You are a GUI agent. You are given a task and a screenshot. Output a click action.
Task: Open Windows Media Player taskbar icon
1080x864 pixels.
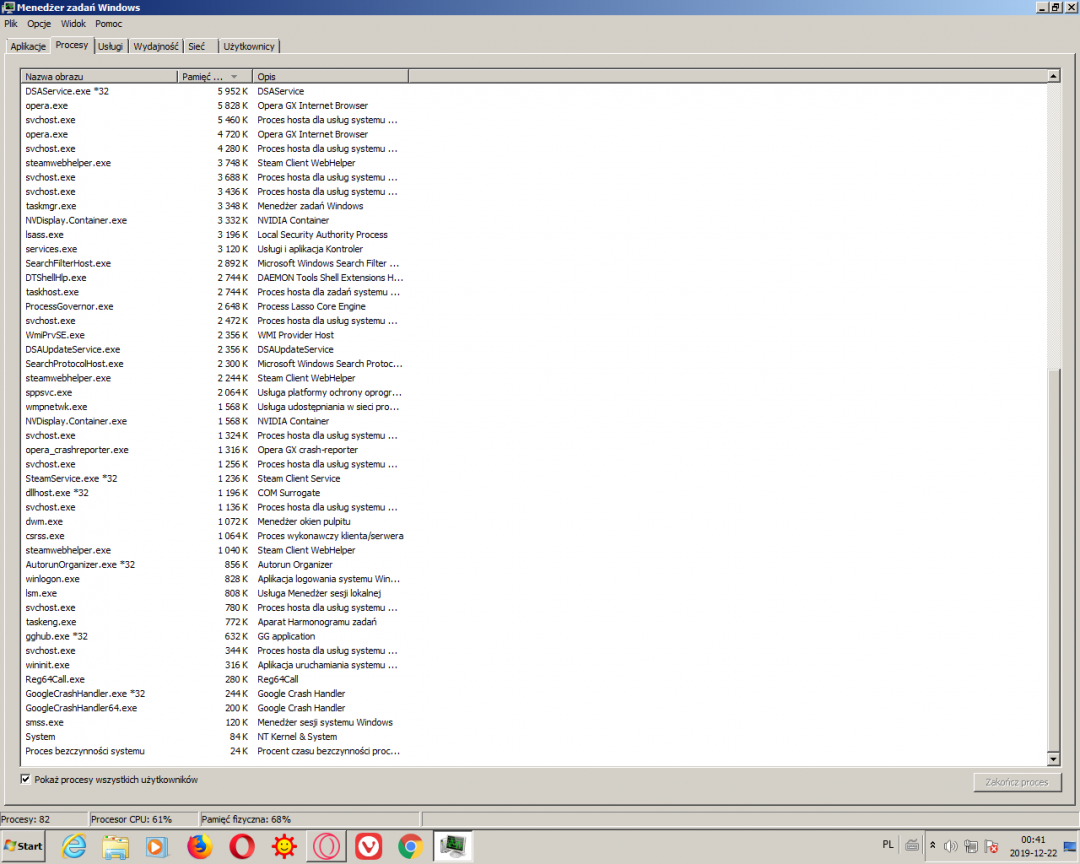coord(158,846)
